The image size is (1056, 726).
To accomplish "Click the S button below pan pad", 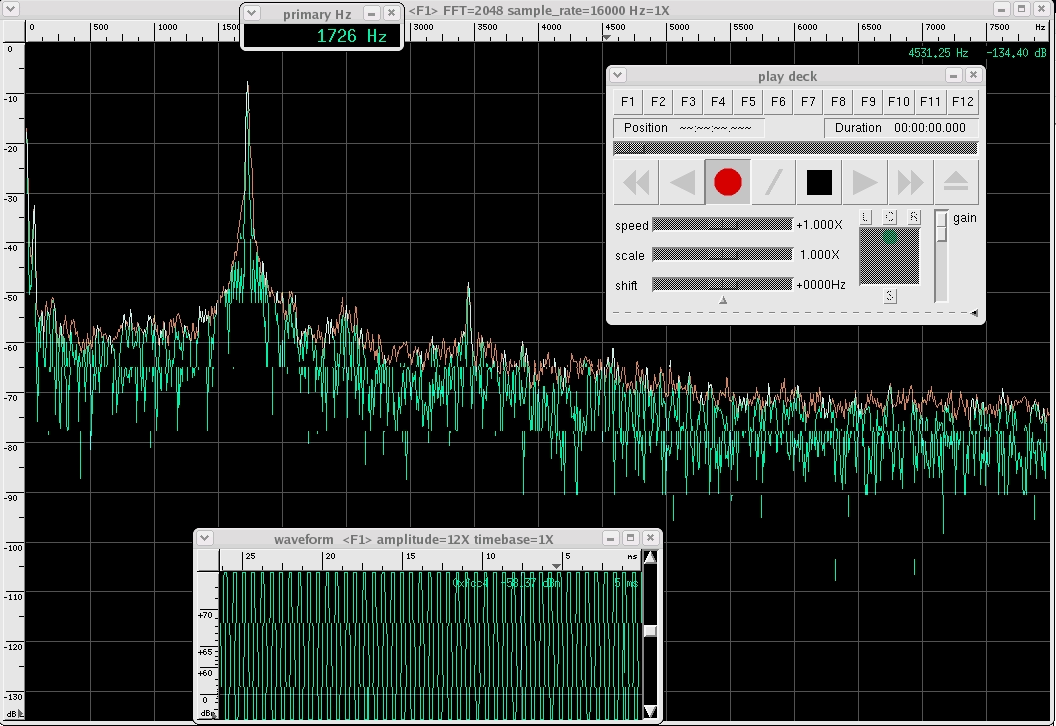I will pos(890,296).
